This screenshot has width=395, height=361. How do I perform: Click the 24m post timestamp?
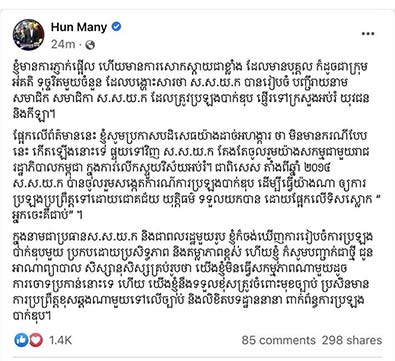click(63, 45)
